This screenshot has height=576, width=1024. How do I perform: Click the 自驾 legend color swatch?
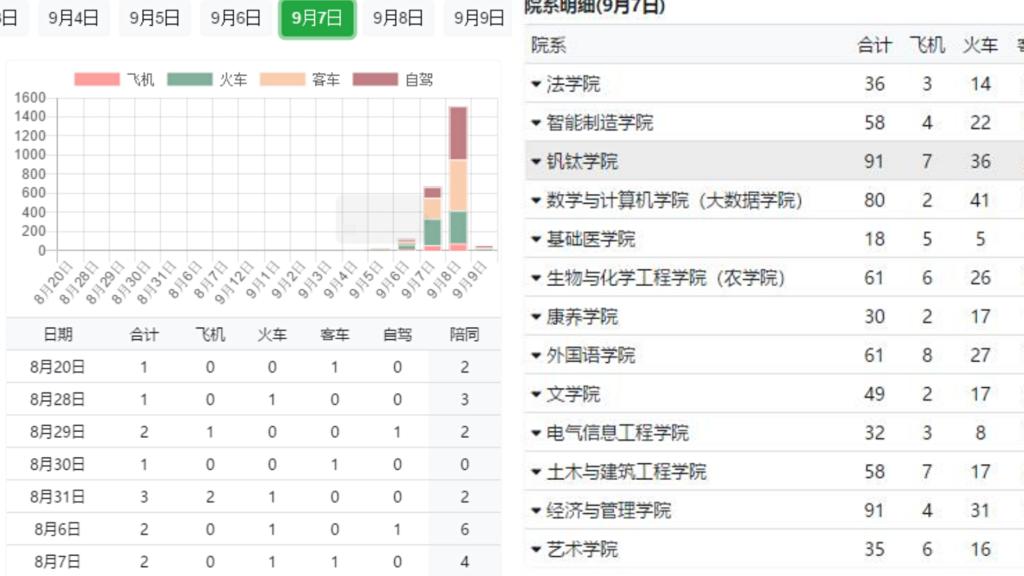coord(375,80)
